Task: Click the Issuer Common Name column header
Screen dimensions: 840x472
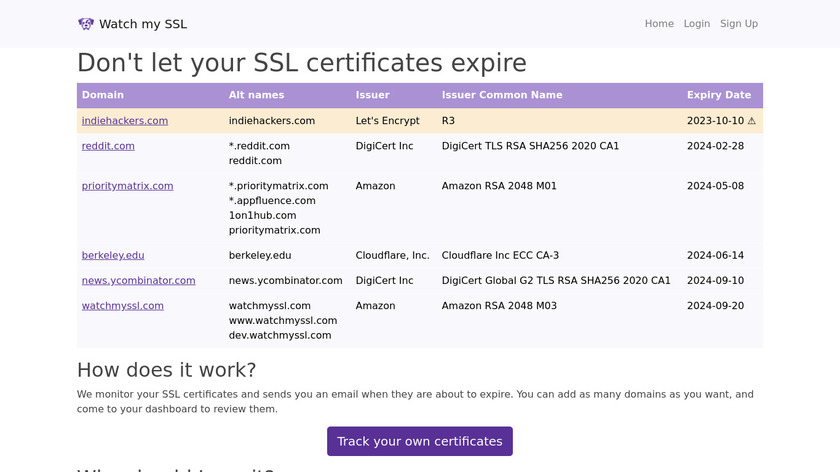Action: pyautogui.click(x=502, y=96)
